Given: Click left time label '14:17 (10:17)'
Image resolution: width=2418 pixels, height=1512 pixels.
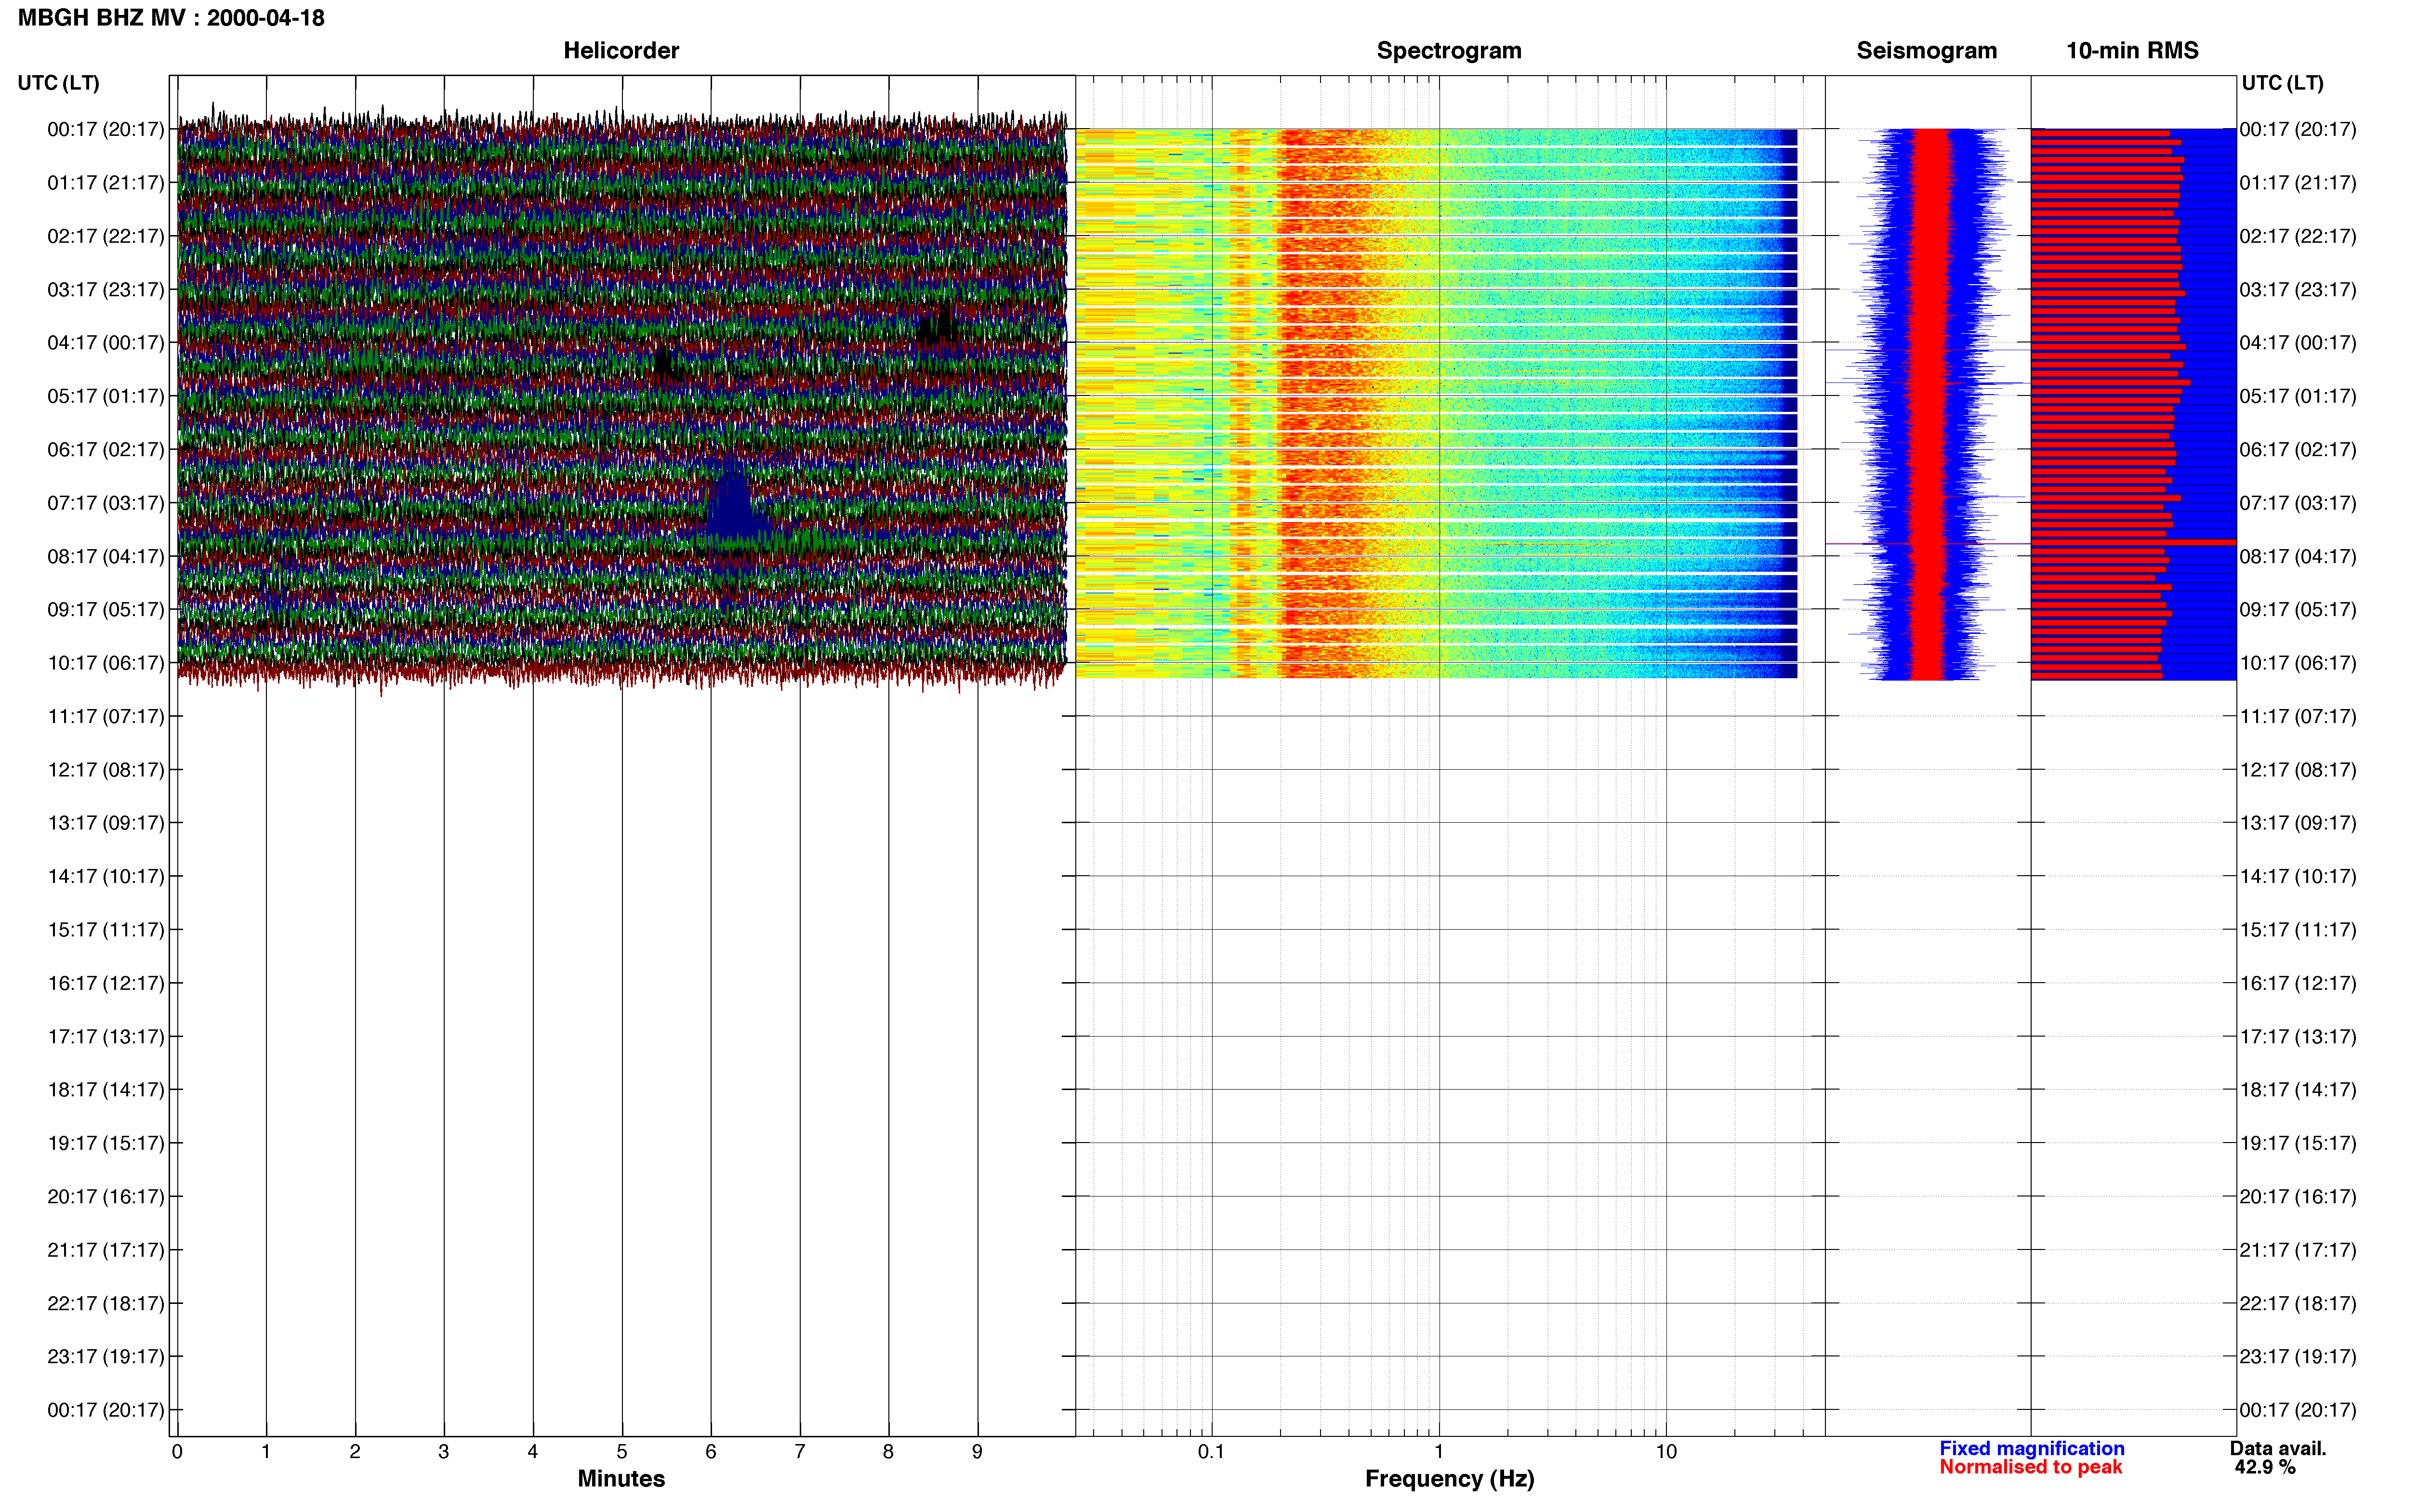Looking at the screenshot, I should [x=106, y=877].
